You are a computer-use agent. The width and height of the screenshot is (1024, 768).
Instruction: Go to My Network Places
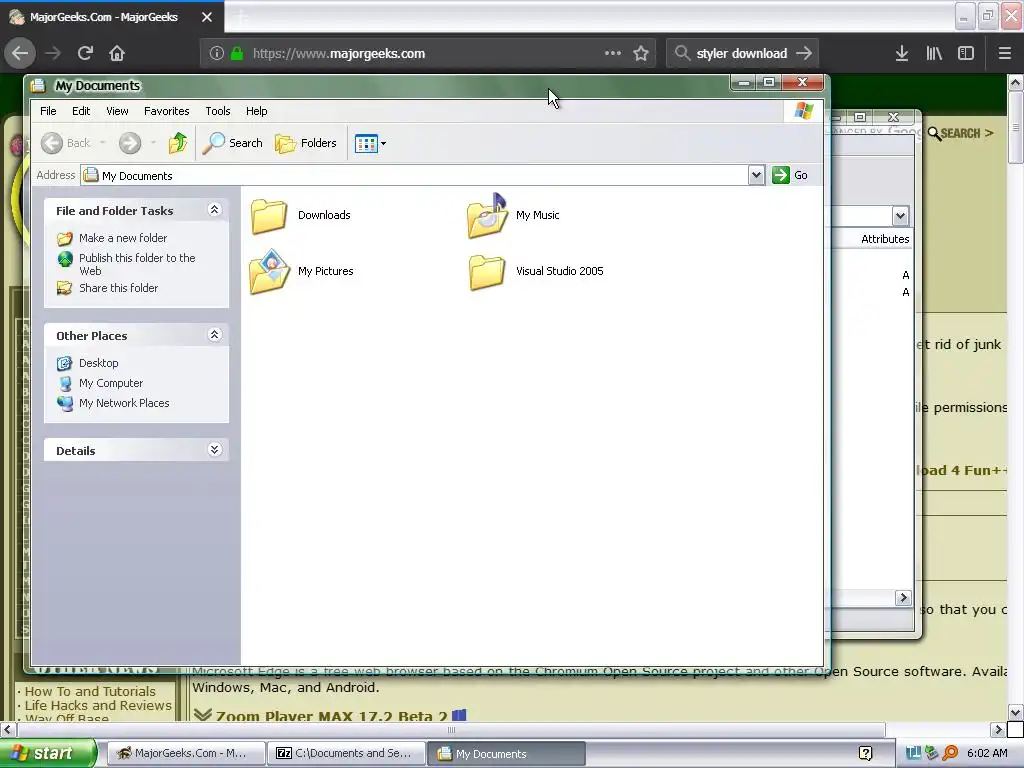pos(124,404)
